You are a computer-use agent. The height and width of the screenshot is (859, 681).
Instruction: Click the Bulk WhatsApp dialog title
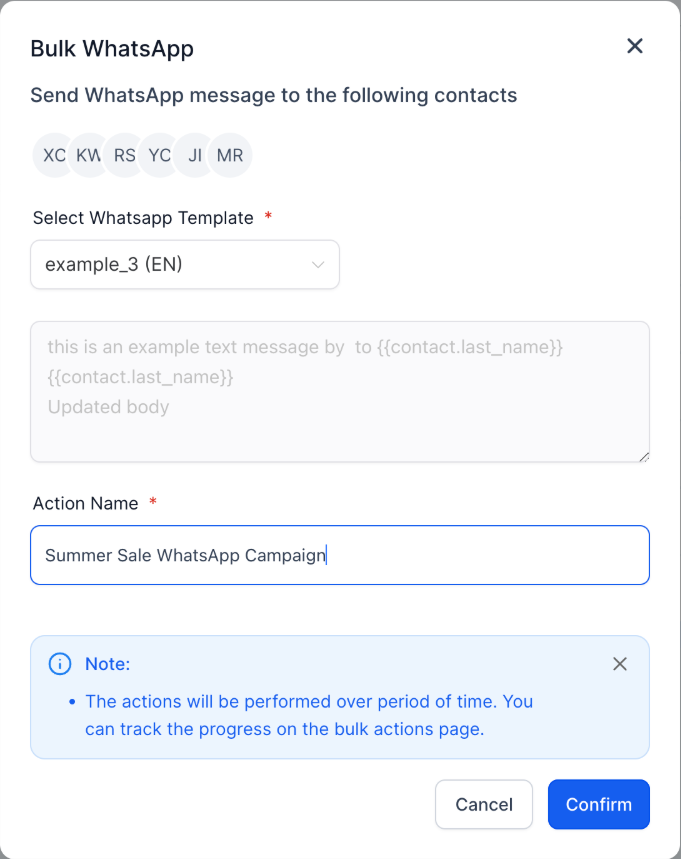click(x=112, y=48)
